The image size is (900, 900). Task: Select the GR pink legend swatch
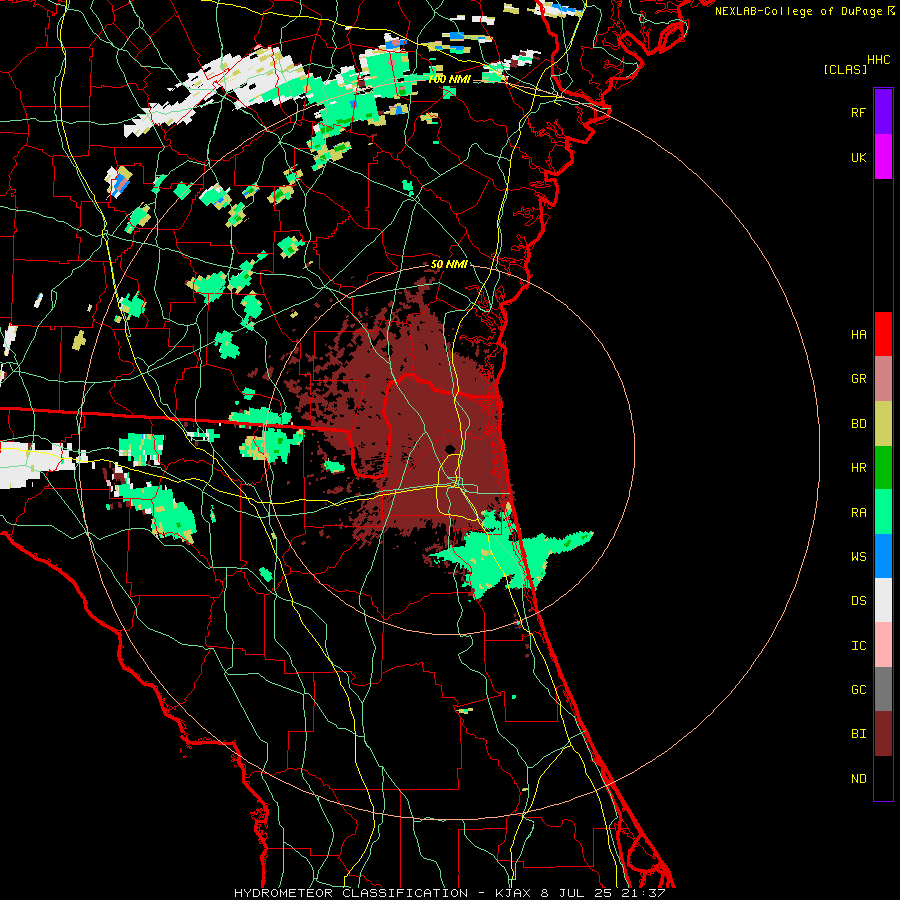coord(883,379)
